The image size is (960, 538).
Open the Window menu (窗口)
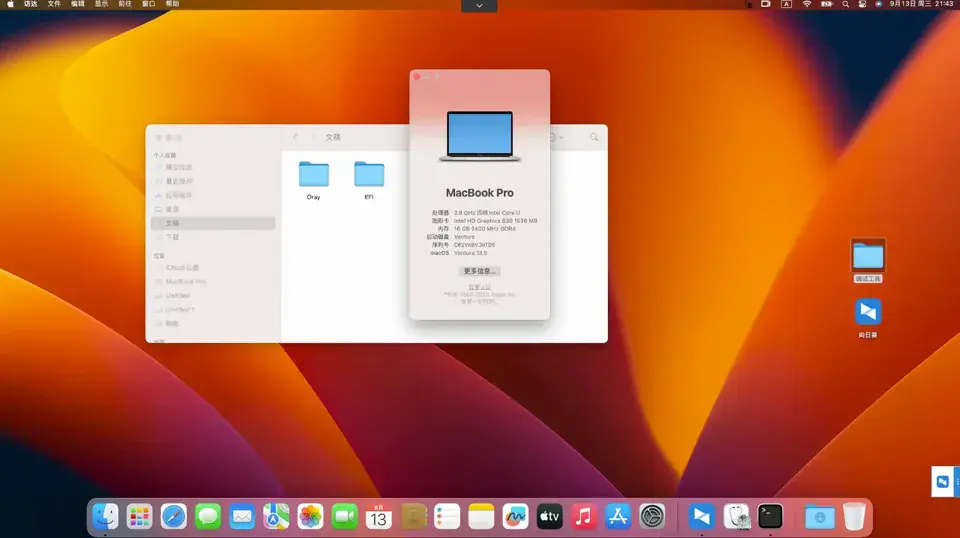[x=149, y=4]
